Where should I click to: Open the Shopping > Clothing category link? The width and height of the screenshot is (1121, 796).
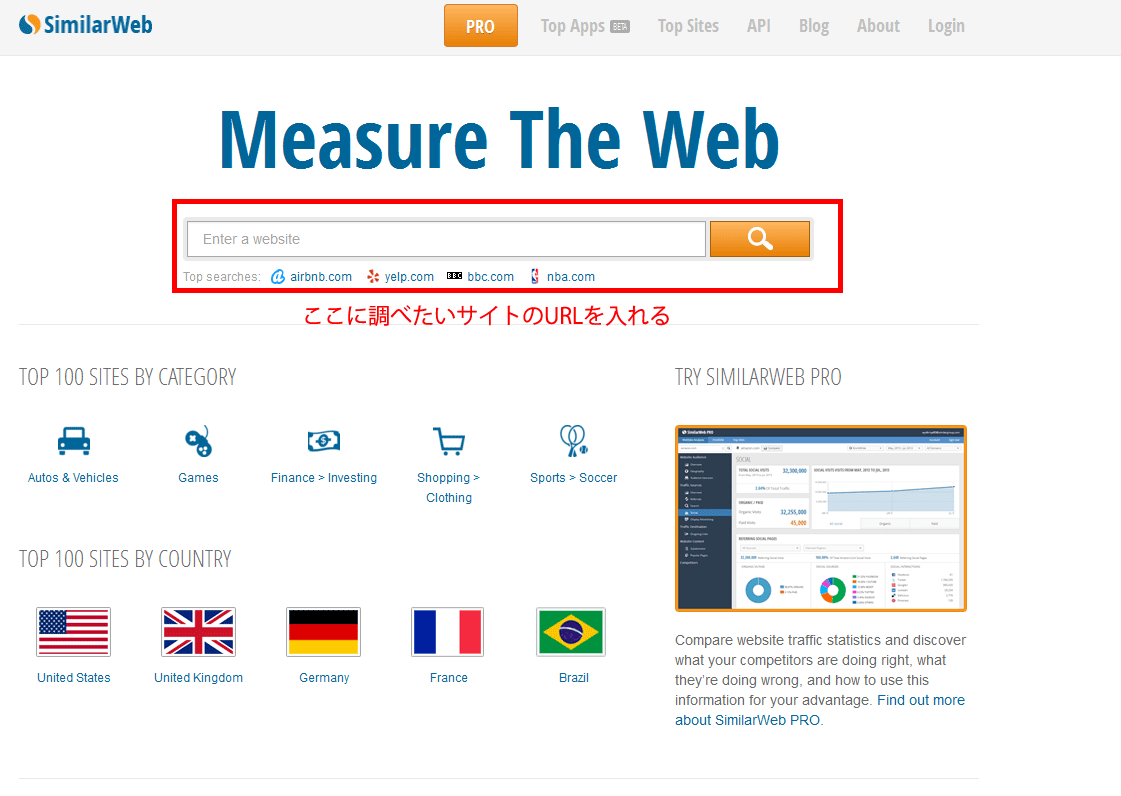[449, 488]
